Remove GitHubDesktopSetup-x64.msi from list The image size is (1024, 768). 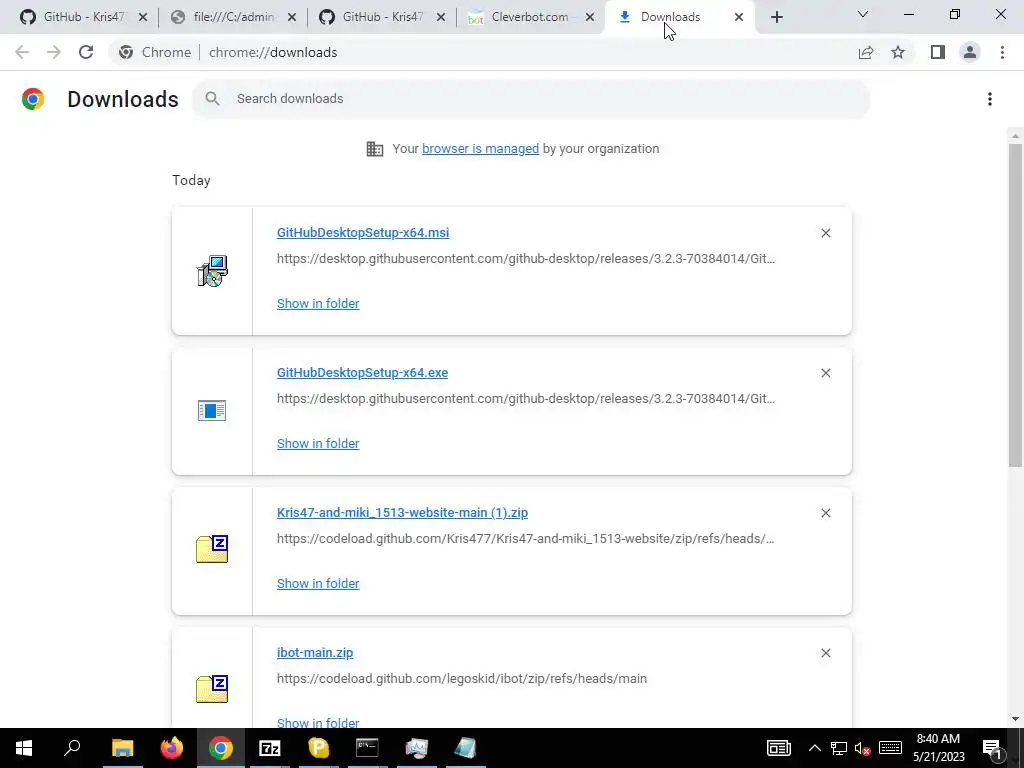pyautogui.click(x=825, y=233)
